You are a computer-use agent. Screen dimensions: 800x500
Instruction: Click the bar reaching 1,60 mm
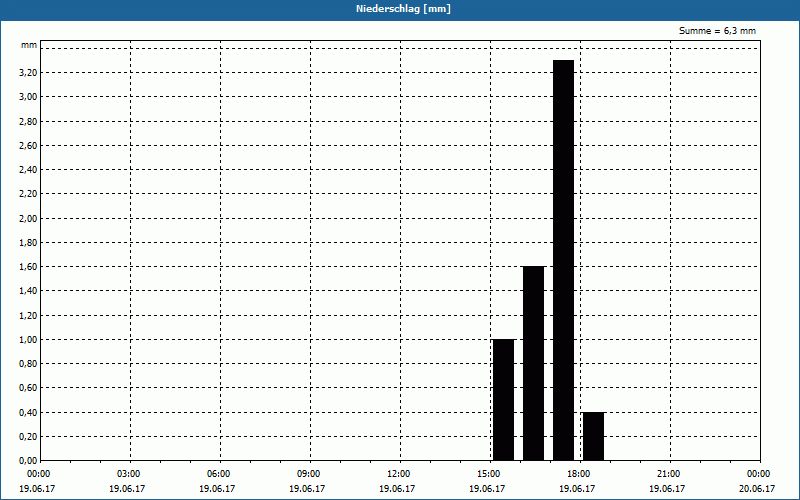pos(533,363)
